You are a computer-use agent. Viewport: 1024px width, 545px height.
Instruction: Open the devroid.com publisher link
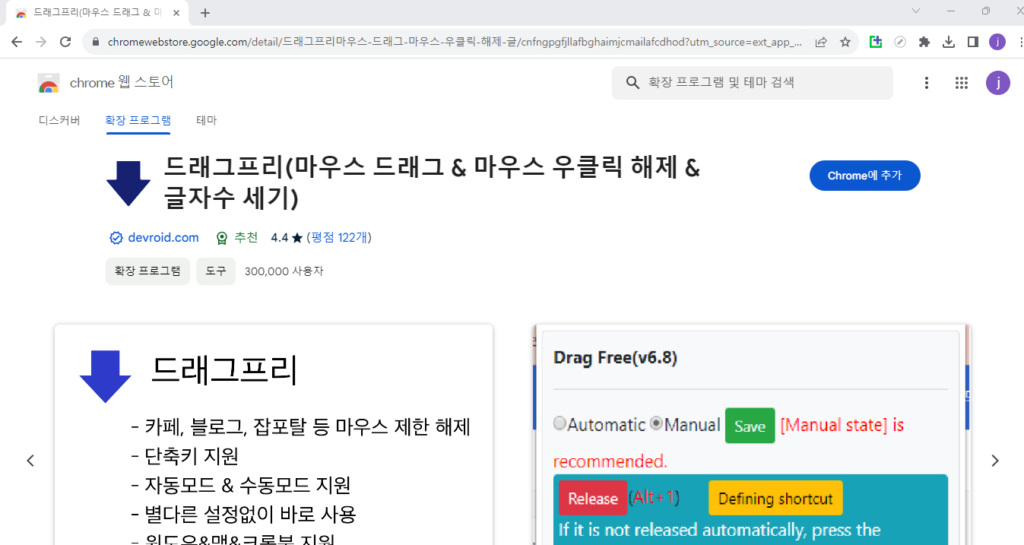click(163, 238)
